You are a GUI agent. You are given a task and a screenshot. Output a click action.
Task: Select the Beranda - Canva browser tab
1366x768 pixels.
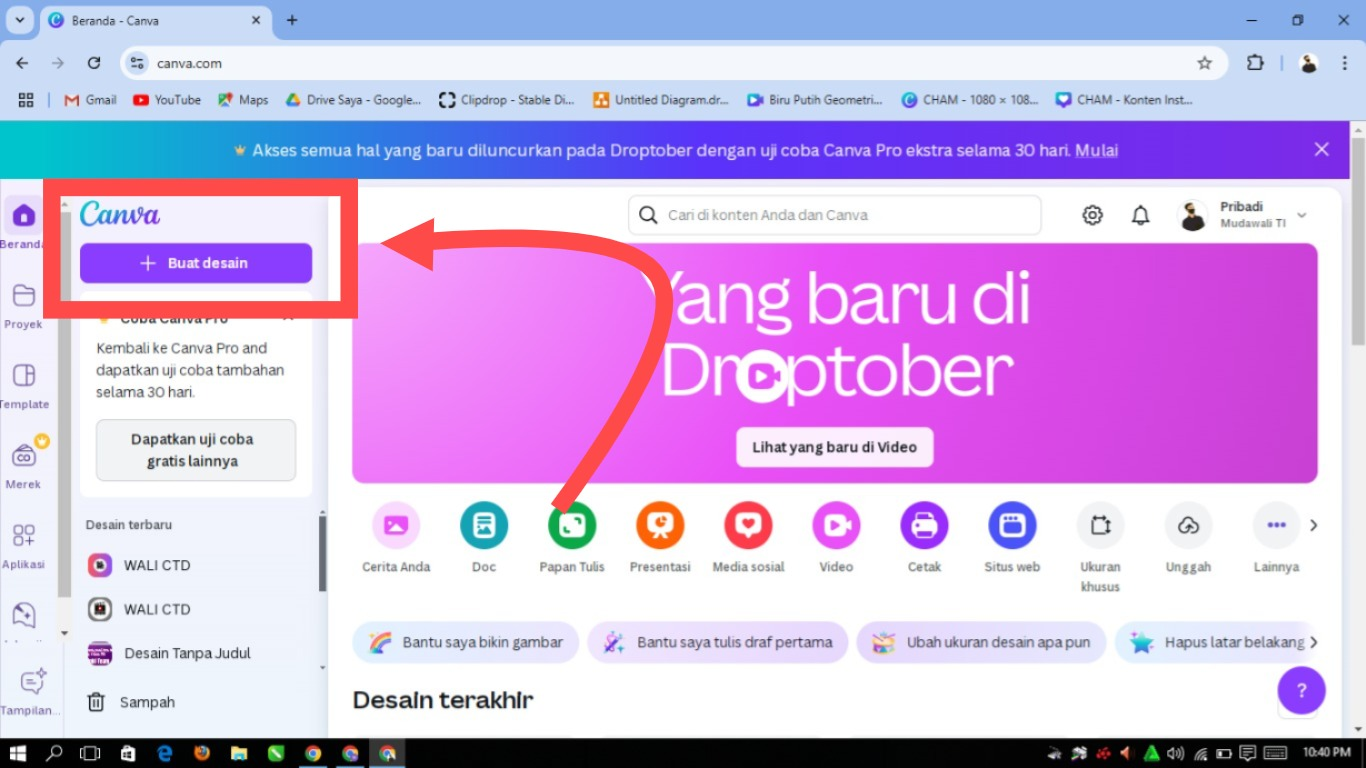[156, 20]
